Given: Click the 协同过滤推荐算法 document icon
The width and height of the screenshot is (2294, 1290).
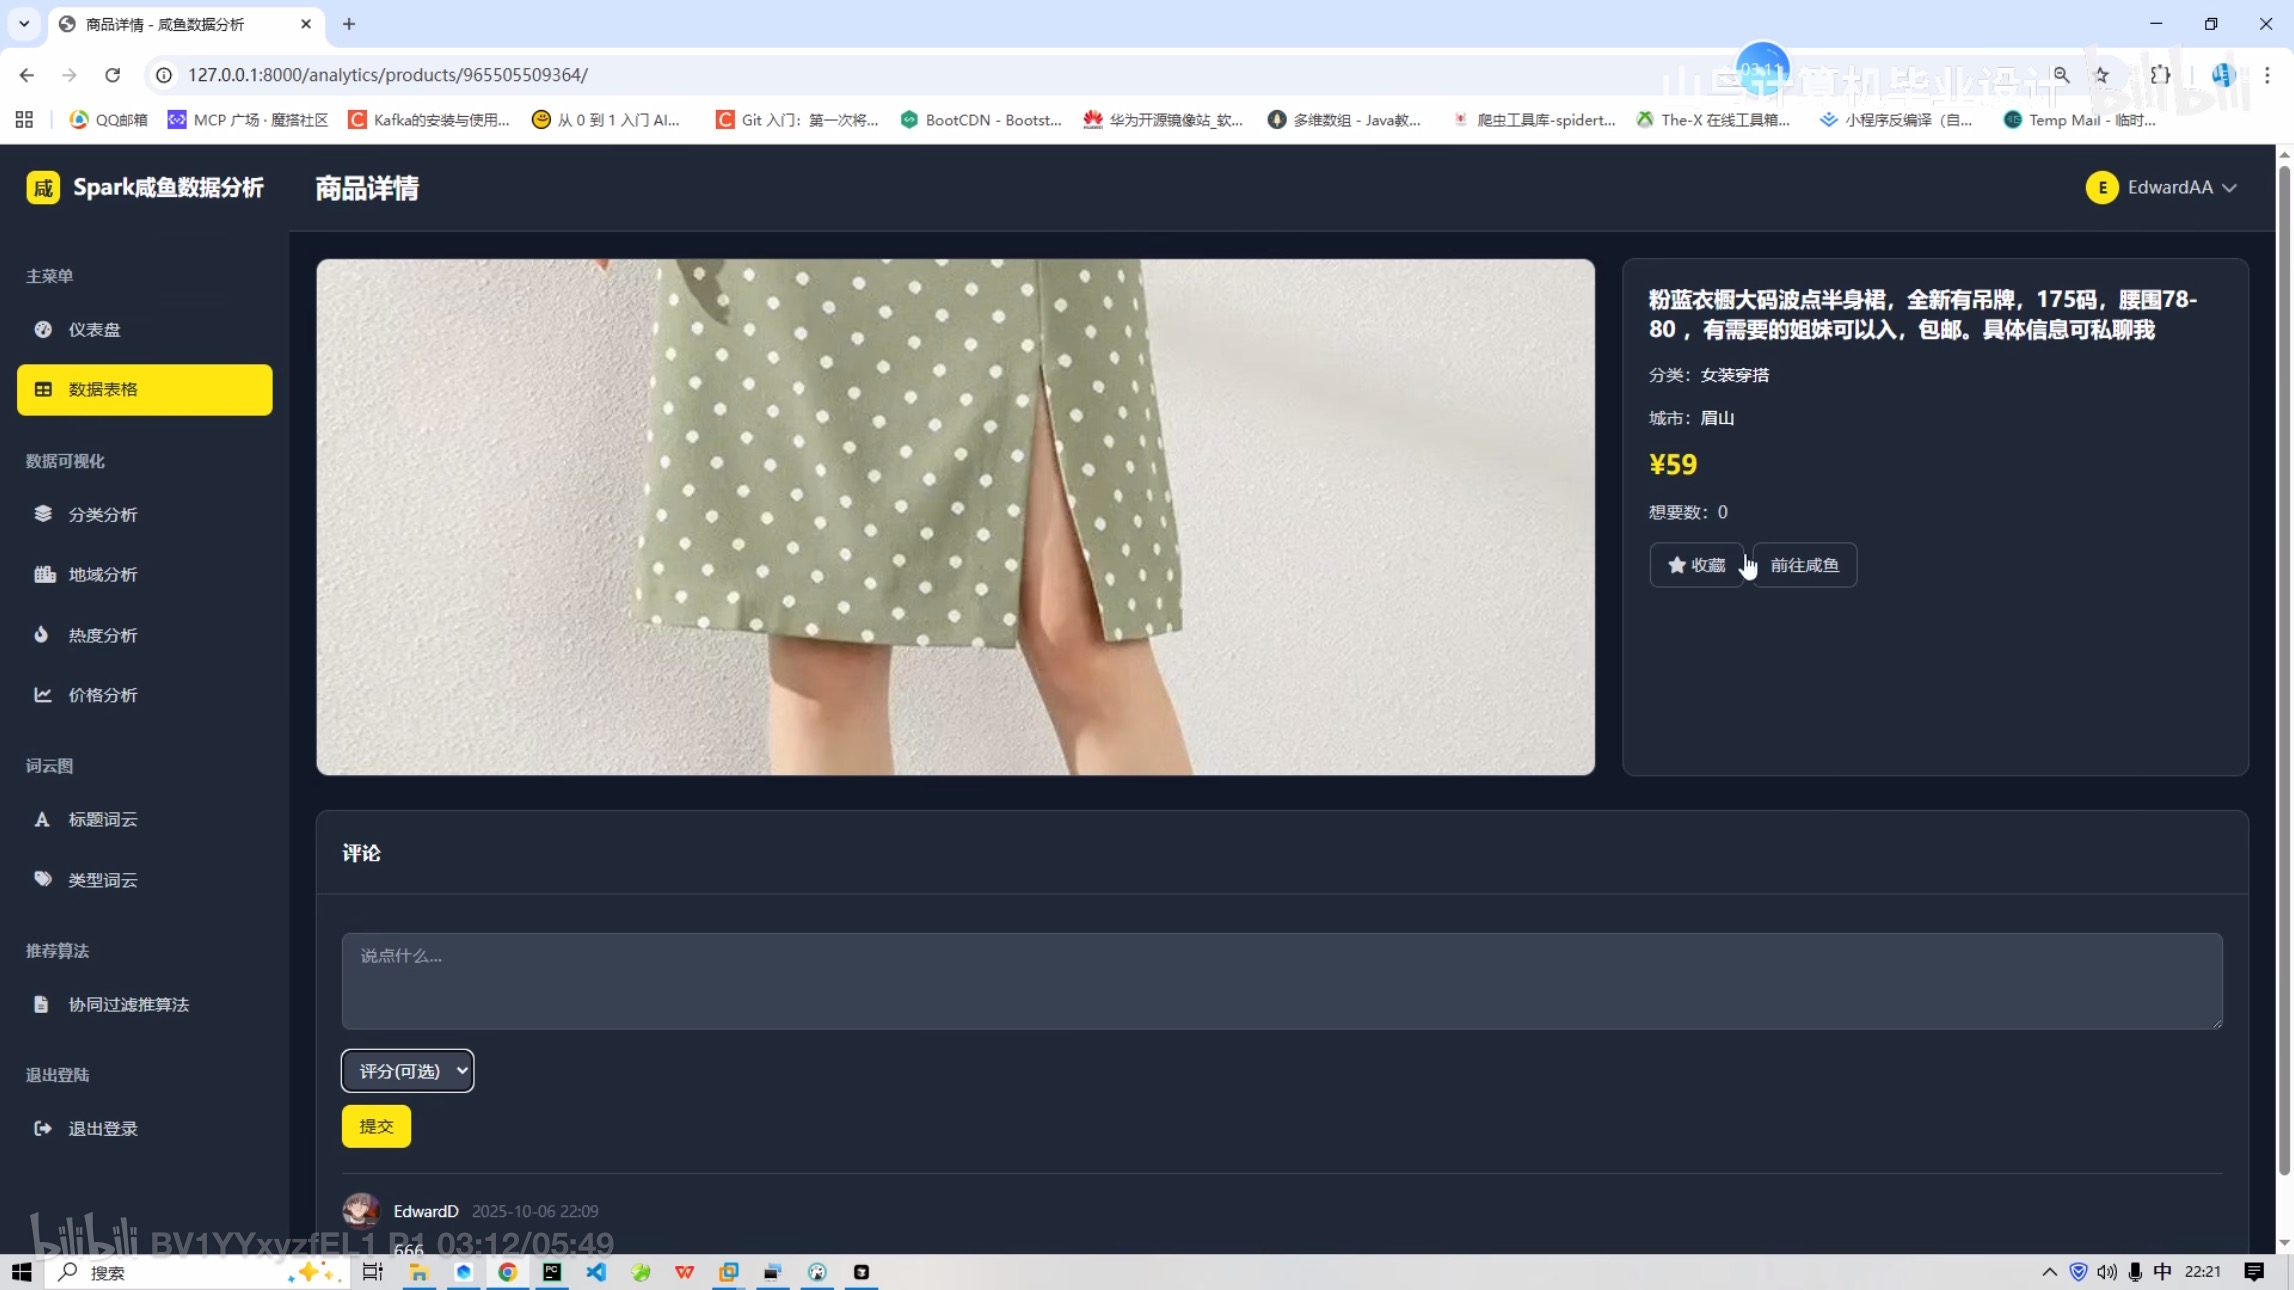Looking at the screenshot, I should pyautogui.click(x=41, y=1004).
